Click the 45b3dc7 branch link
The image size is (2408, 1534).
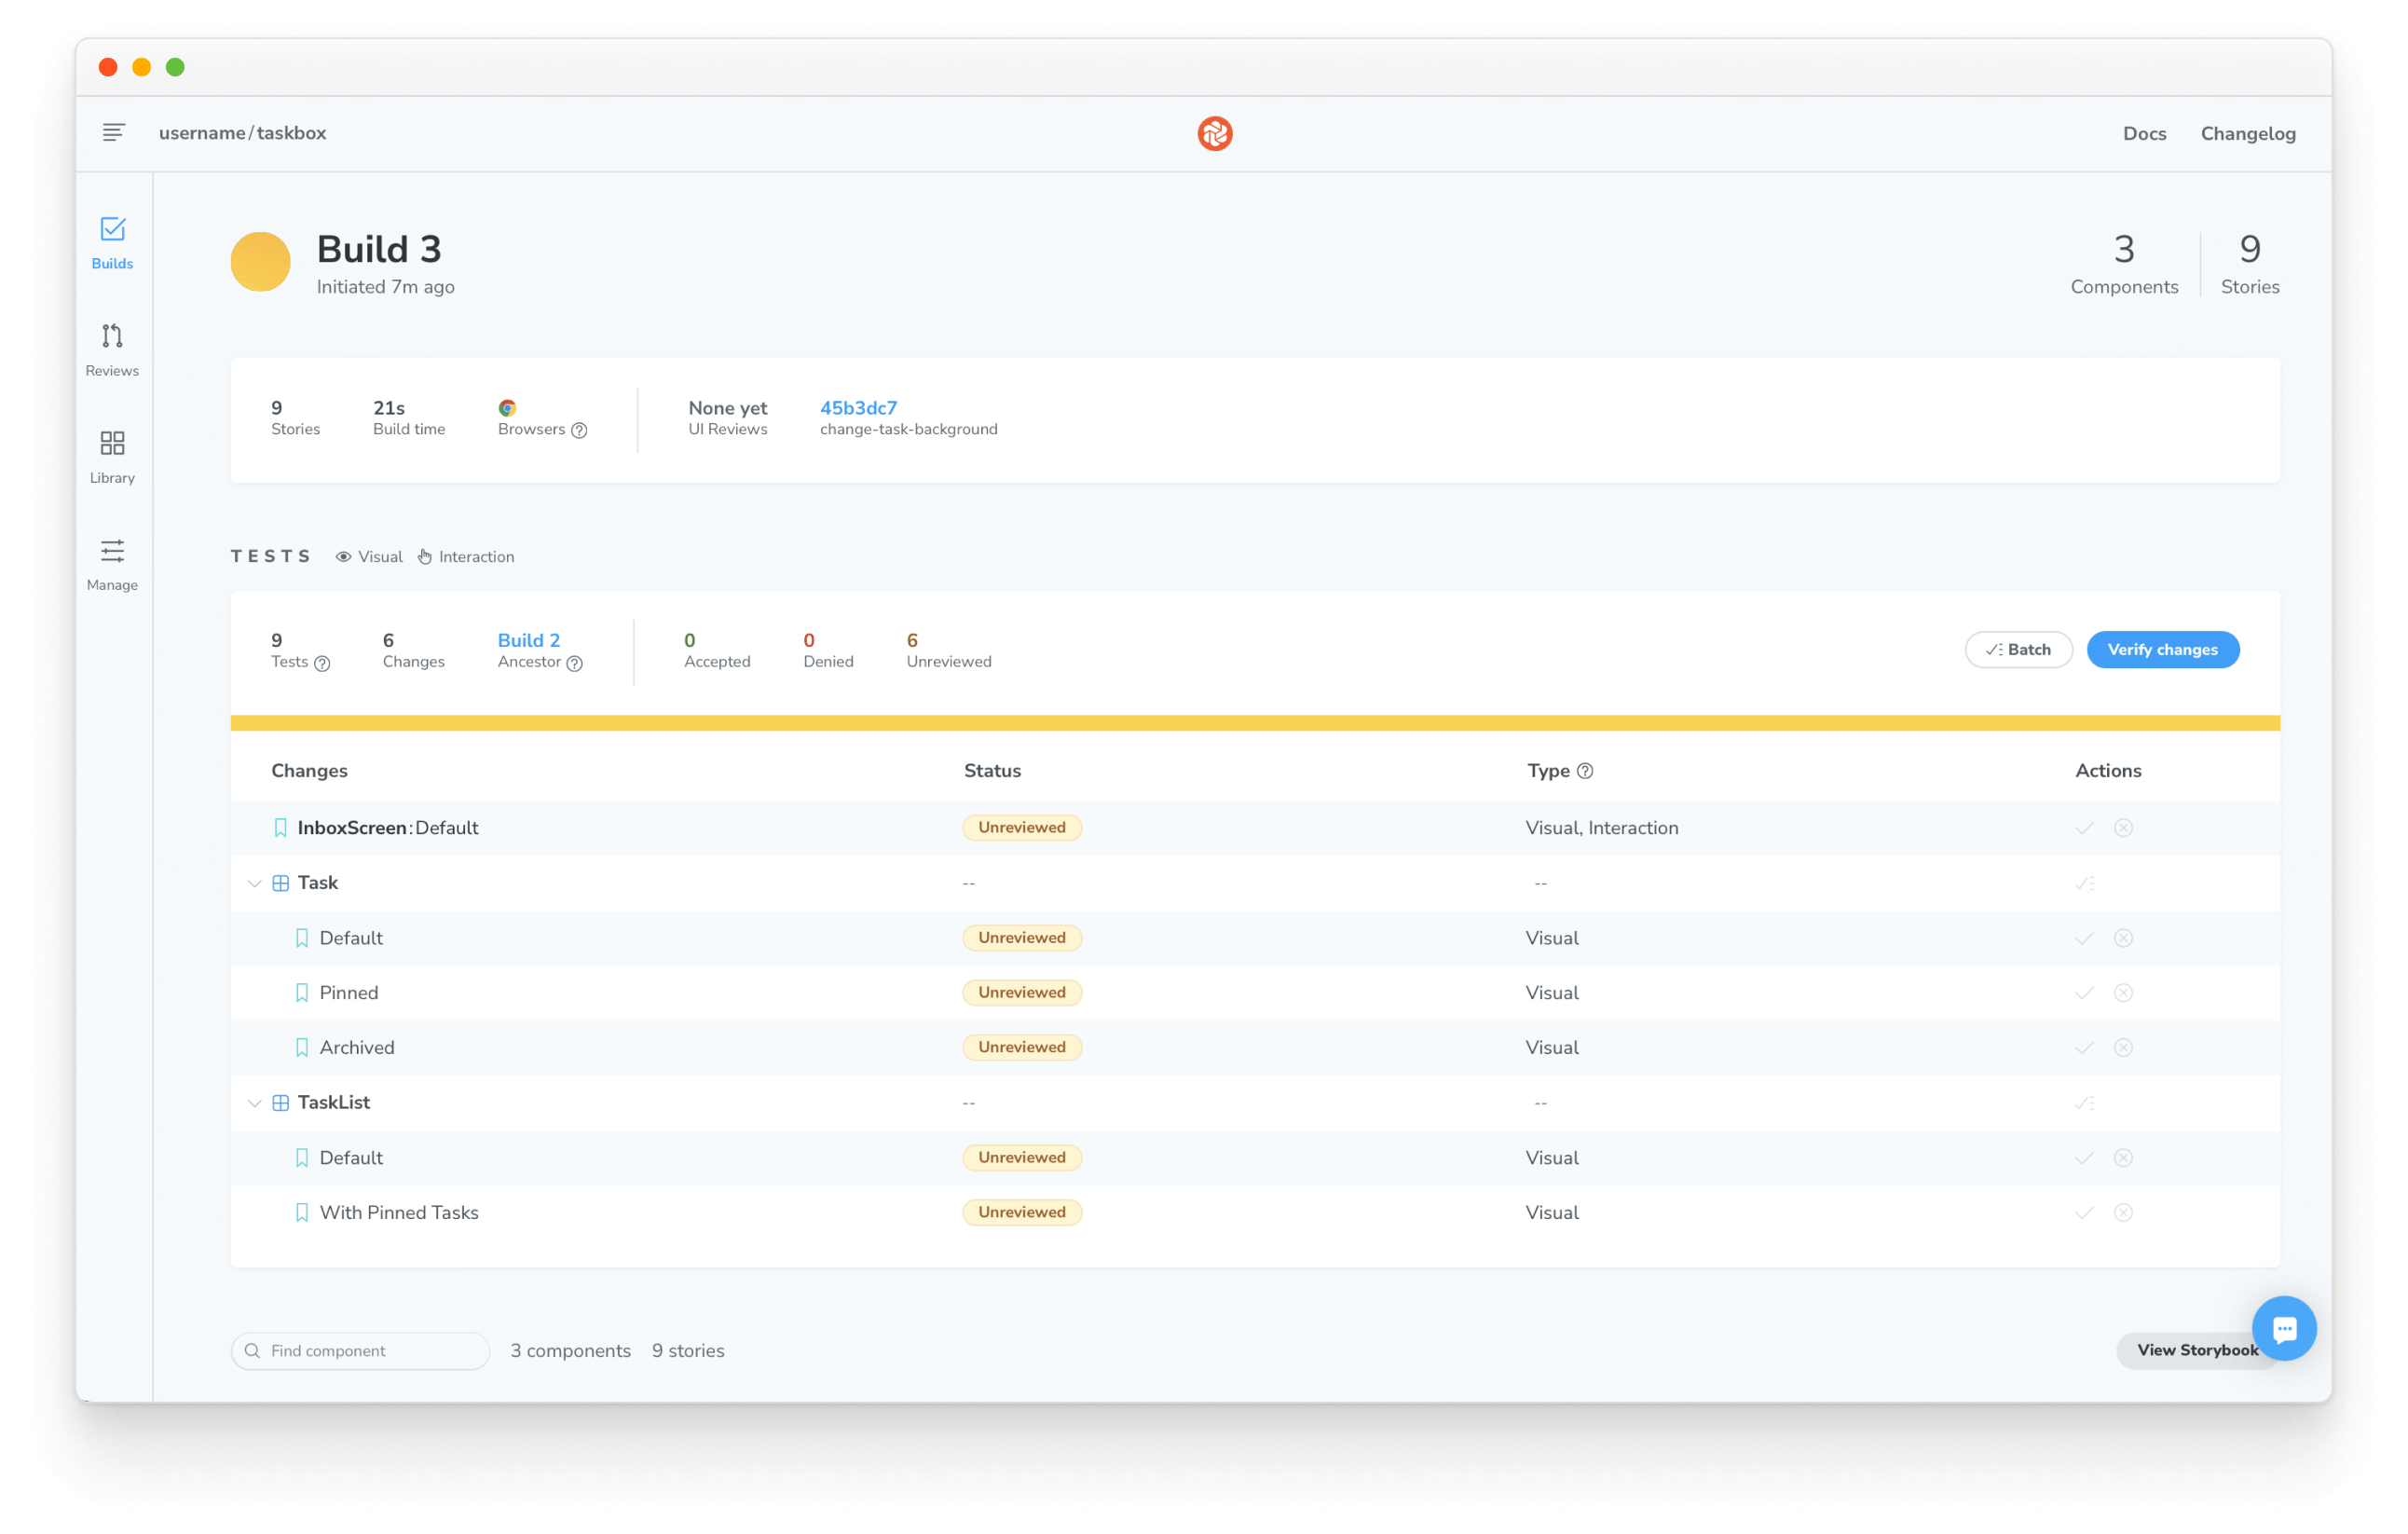click(860, 407)
